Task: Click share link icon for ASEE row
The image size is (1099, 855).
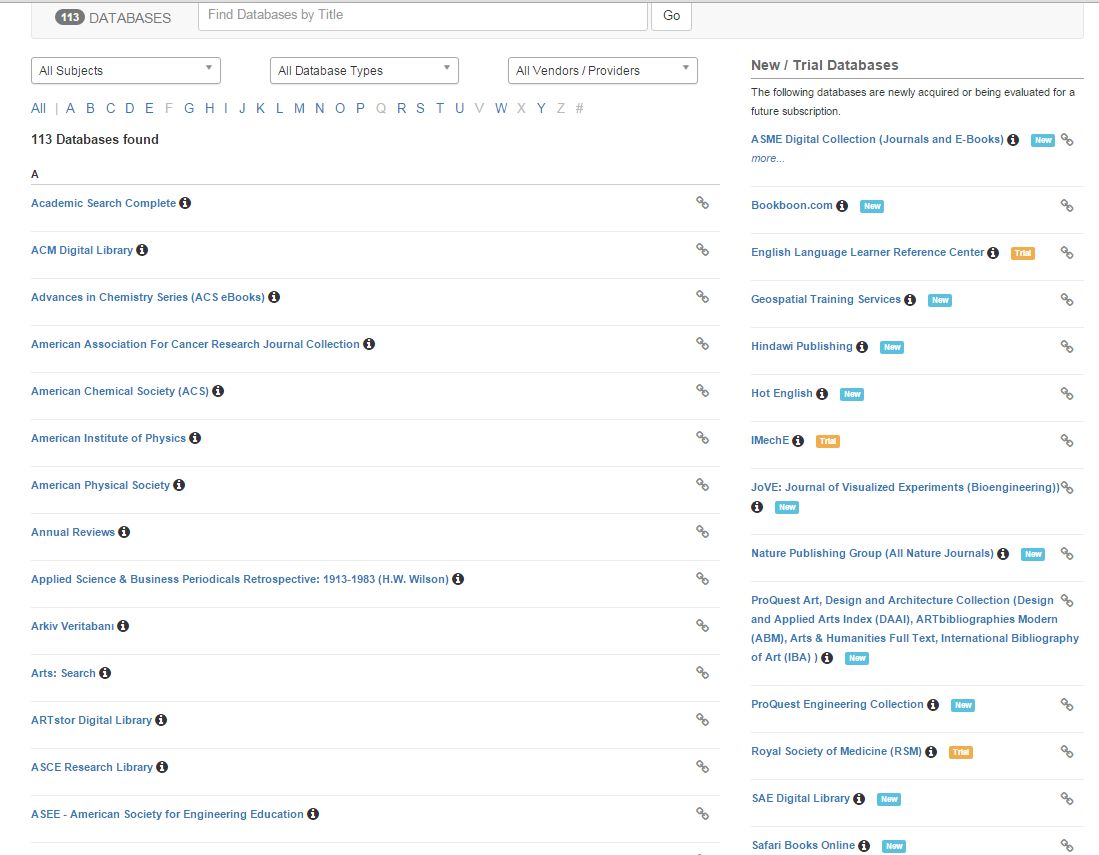Action: 702,813
